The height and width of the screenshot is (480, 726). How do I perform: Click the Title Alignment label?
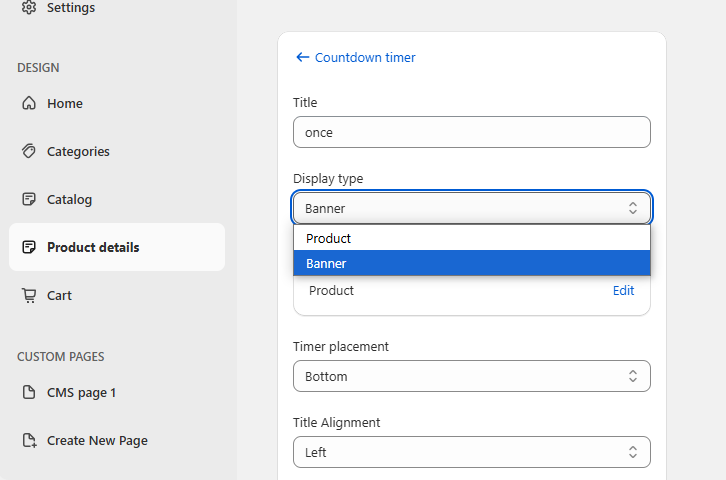click(337, 423)
